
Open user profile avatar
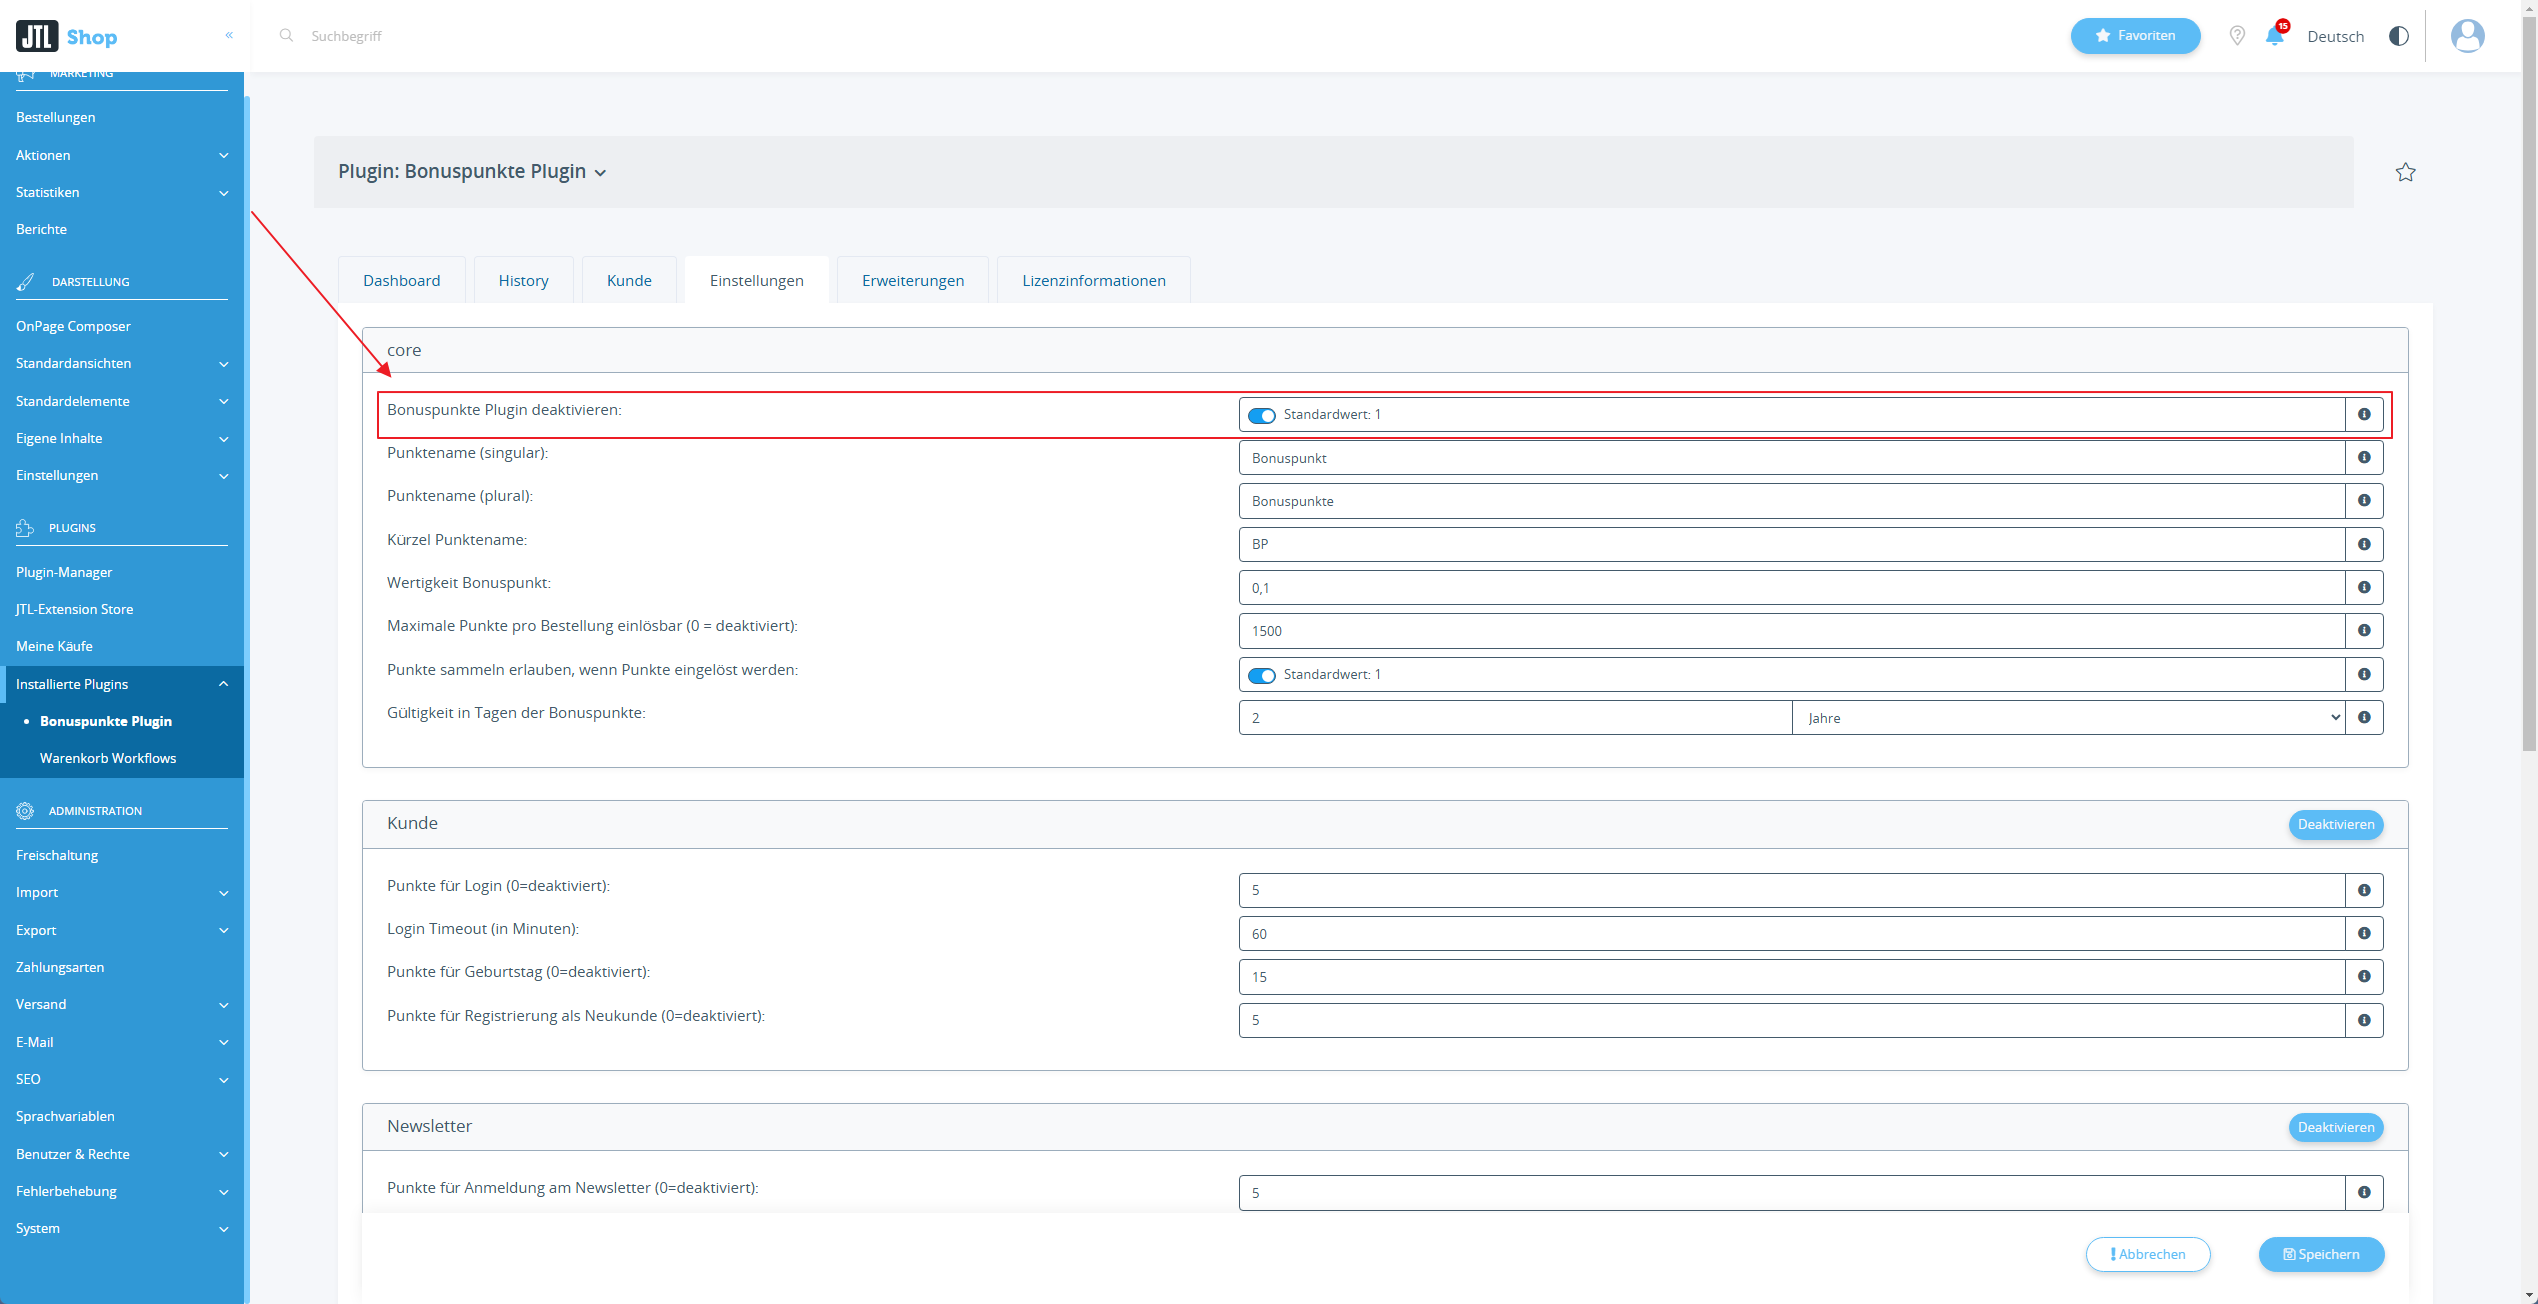coord(2467,36)
